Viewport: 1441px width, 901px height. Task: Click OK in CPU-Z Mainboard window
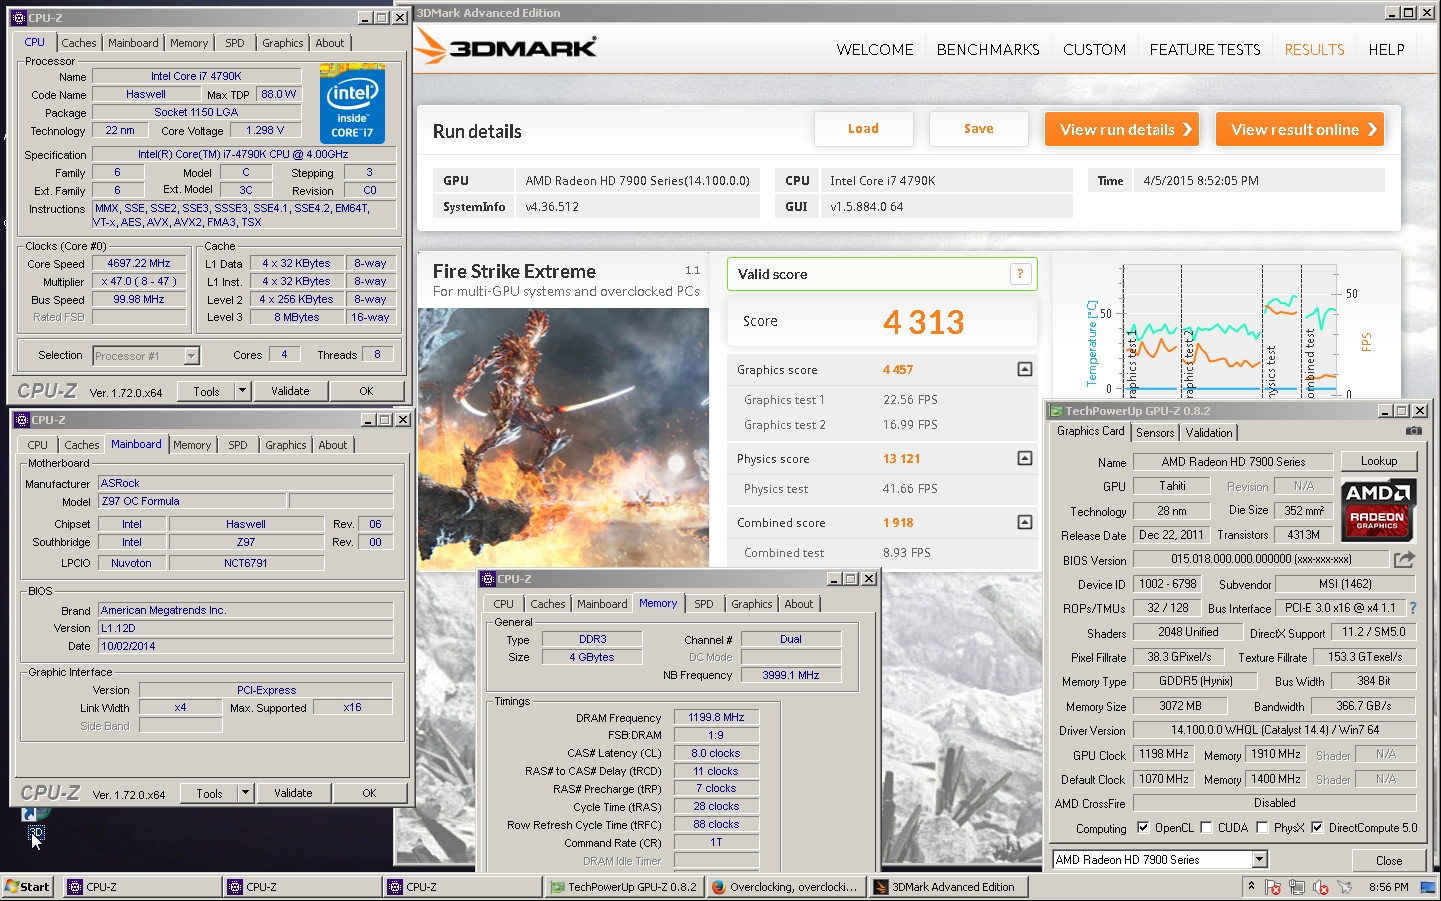click(x=369, y=793)
